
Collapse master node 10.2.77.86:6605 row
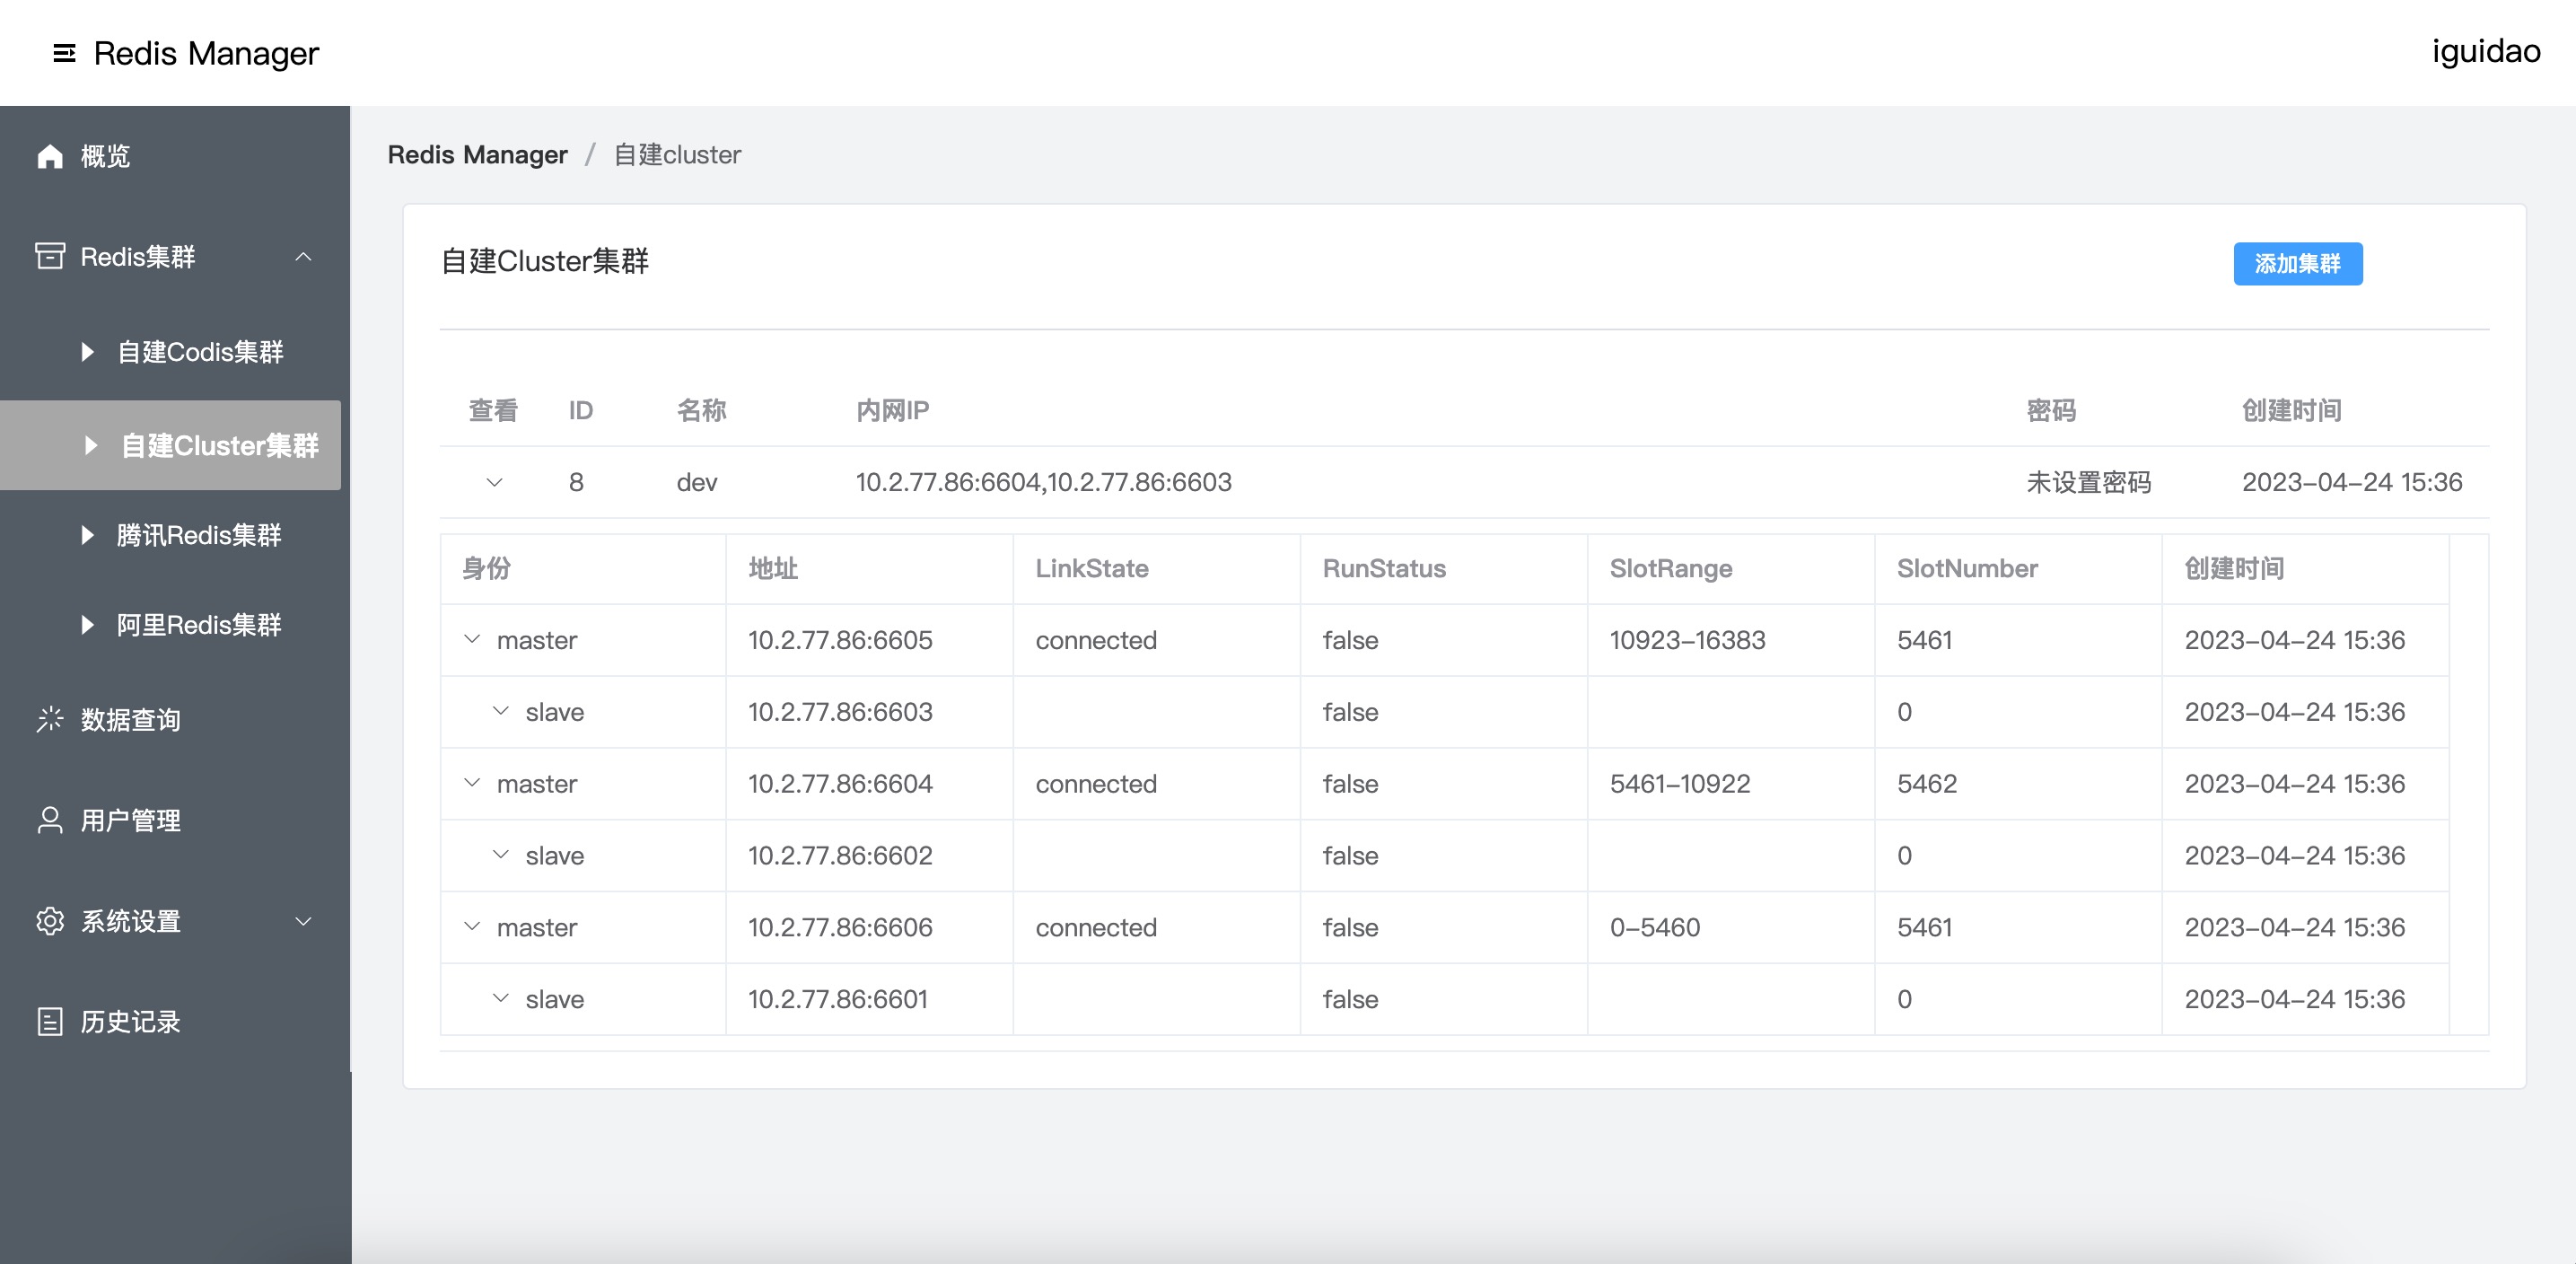[472, 639]
